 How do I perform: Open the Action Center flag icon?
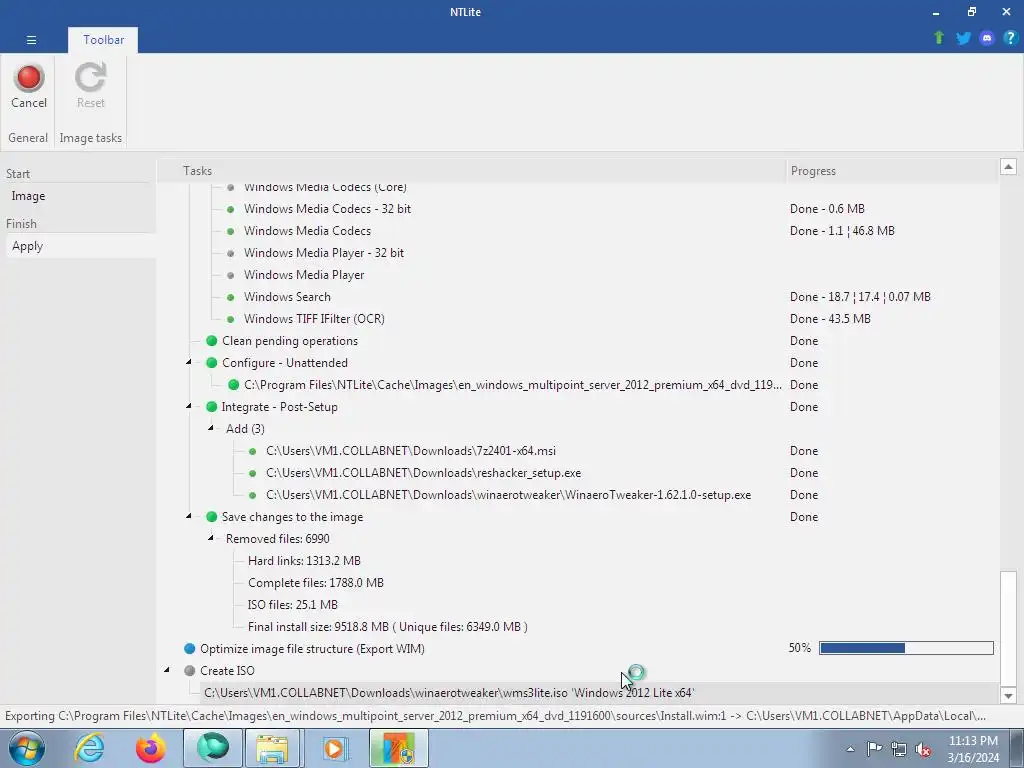tap(874, 749)
